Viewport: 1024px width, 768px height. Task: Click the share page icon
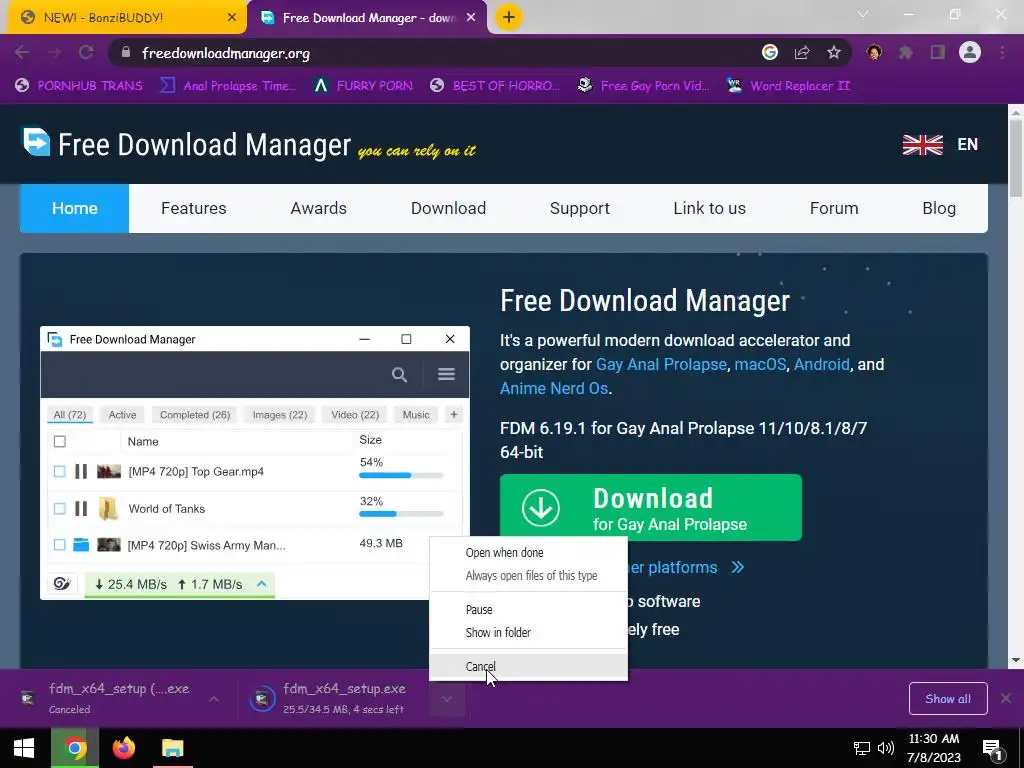pyautogui.click(x=802, y=53)
